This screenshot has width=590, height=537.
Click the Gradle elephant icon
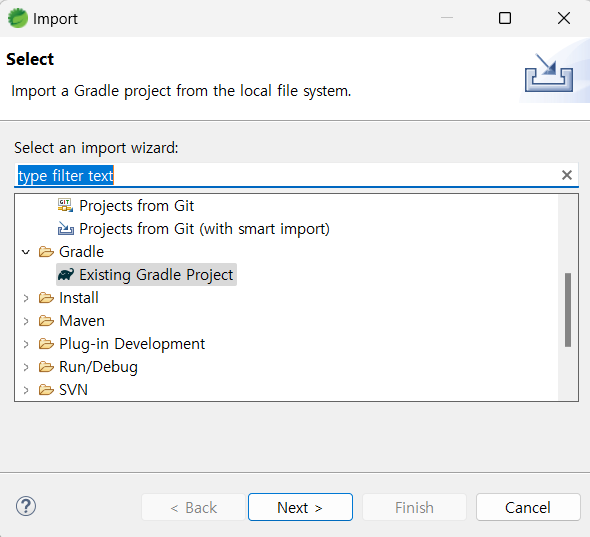[x=66, y=274]
